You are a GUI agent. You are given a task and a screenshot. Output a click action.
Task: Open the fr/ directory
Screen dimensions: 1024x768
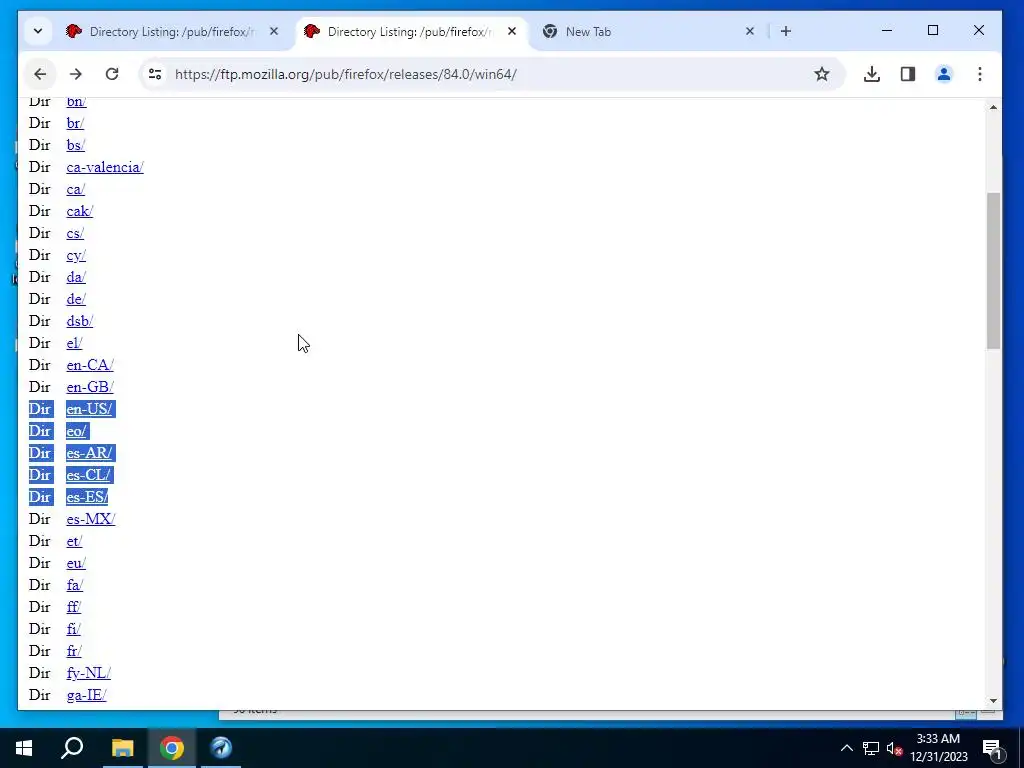[x=74, y=651]
